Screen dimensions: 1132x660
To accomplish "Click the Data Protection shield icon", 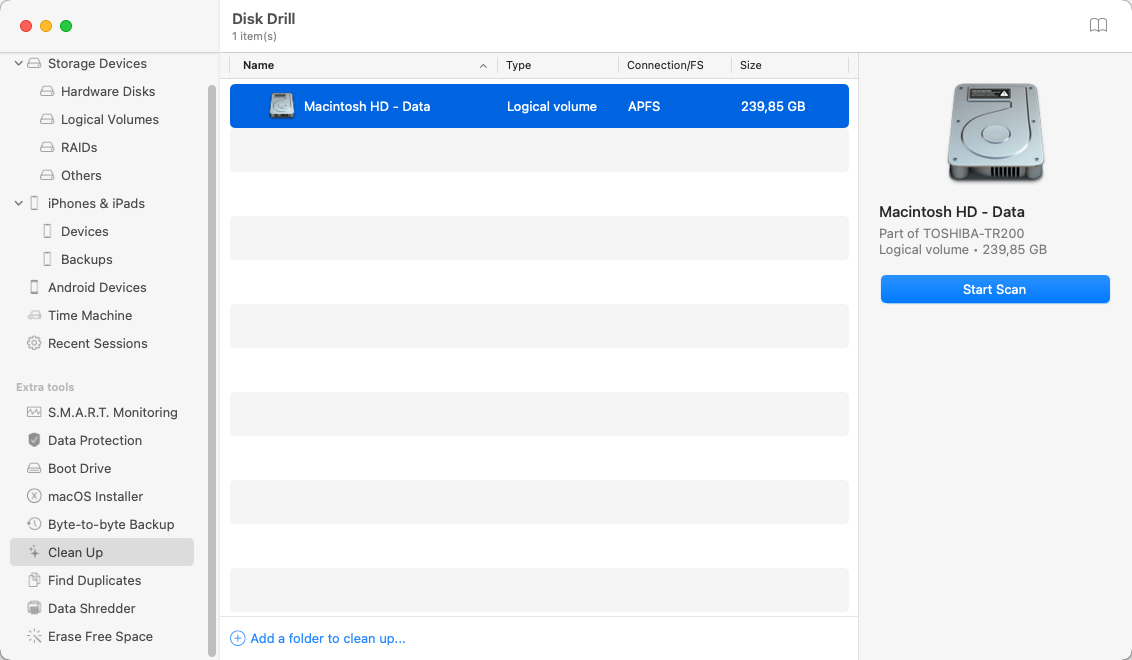I will 34,440.
